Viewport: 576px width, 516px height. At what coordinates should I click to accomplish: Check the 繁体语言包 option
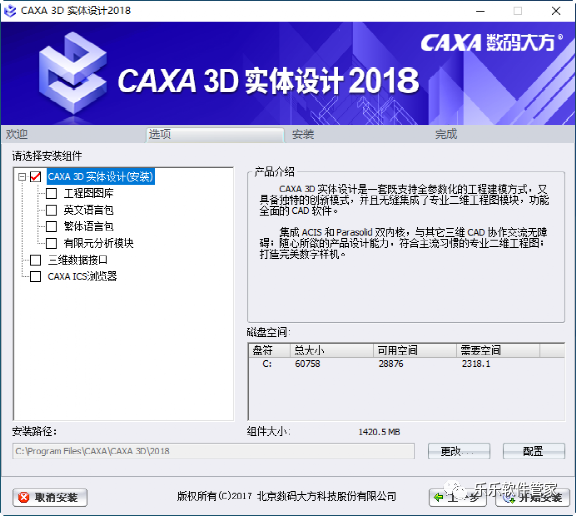click(51, 226)
